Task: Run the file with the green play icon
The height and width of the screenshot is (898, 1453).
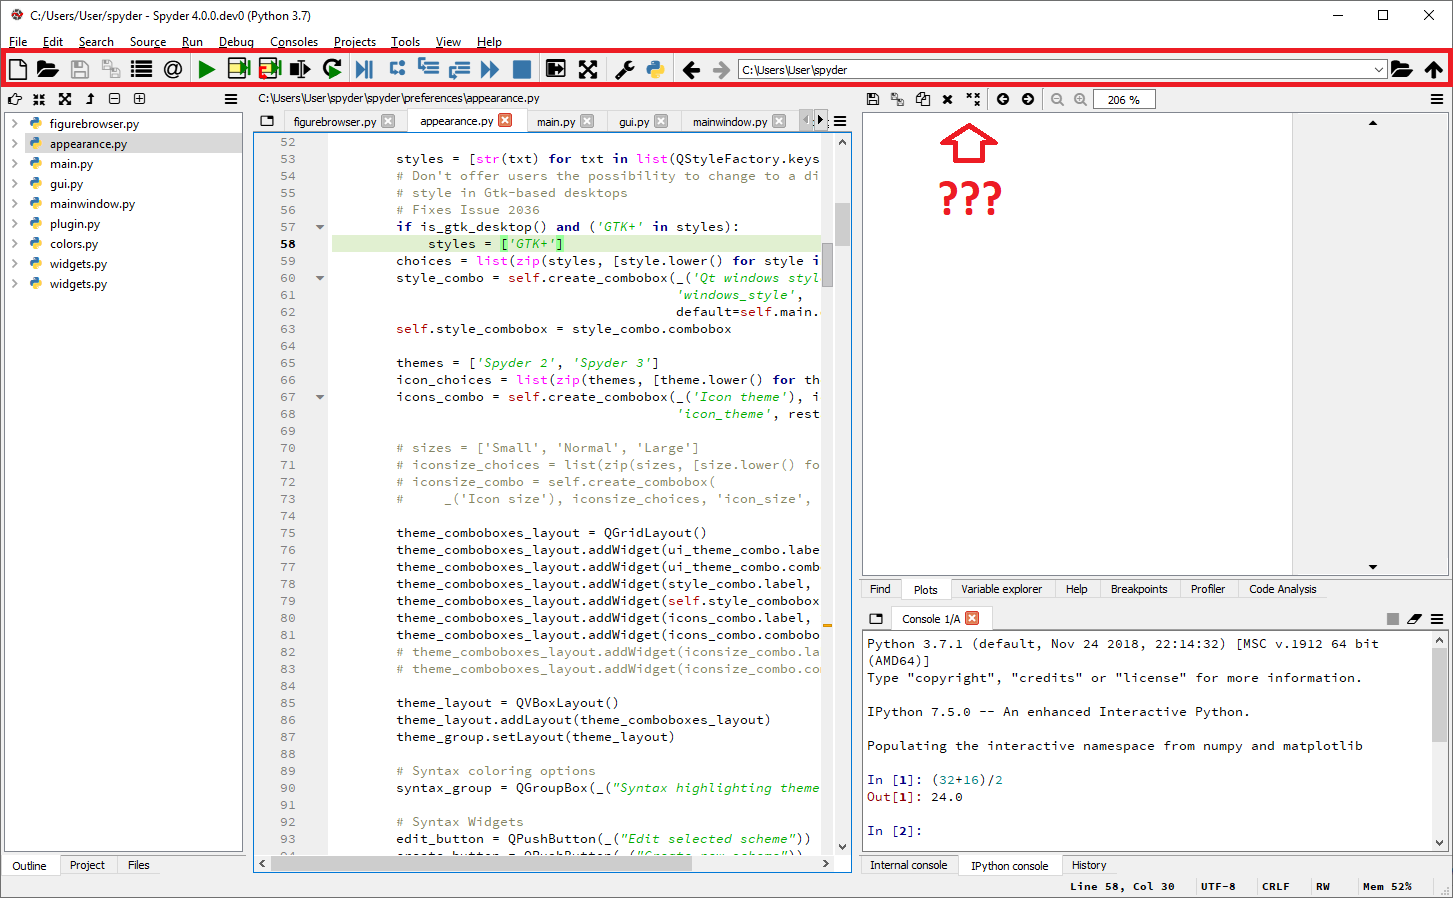Action: click(x=206, y=69)
